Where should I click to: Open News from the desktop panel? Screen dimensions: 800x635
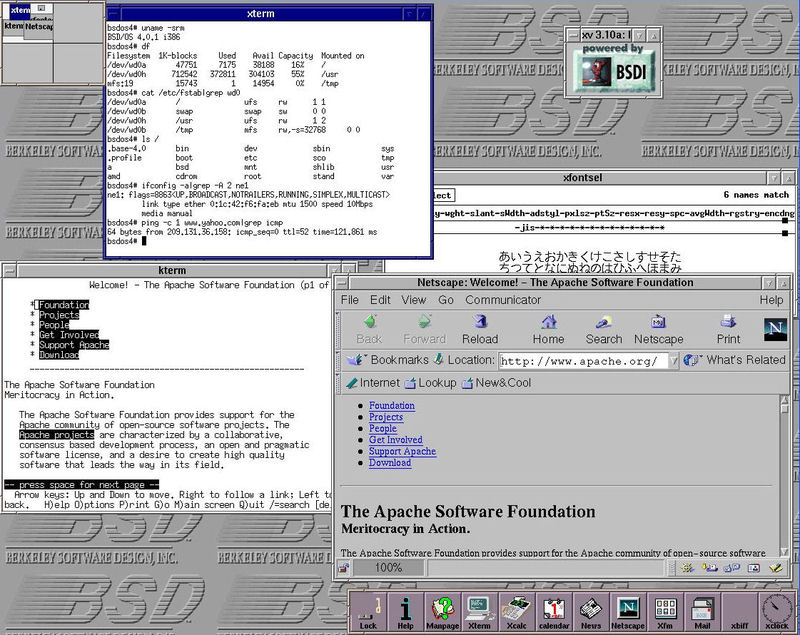tap(591, 612)
